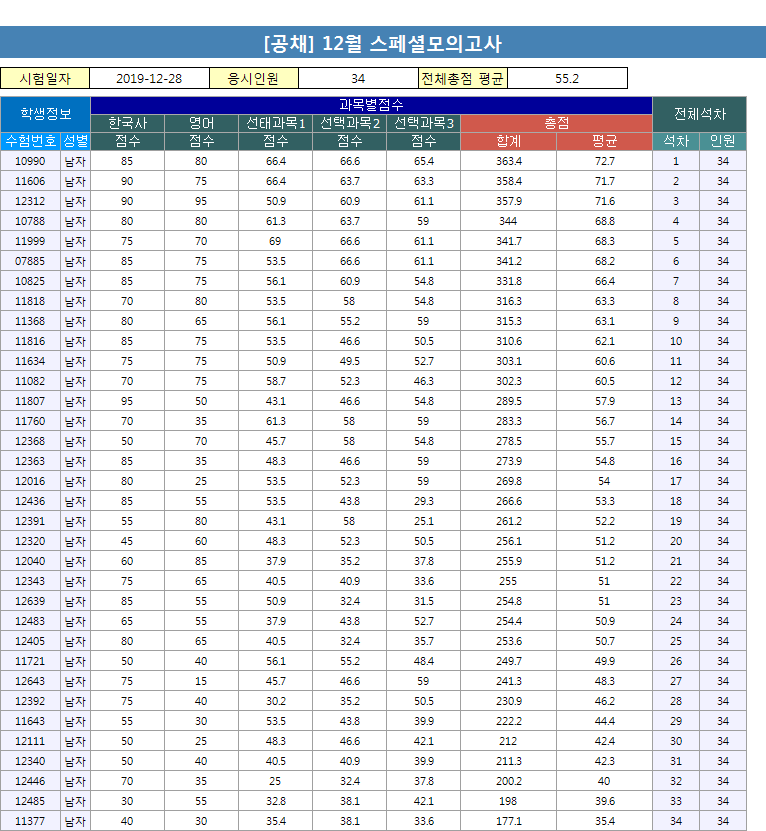Click '점수' header under 한국사

pos(127,141)
